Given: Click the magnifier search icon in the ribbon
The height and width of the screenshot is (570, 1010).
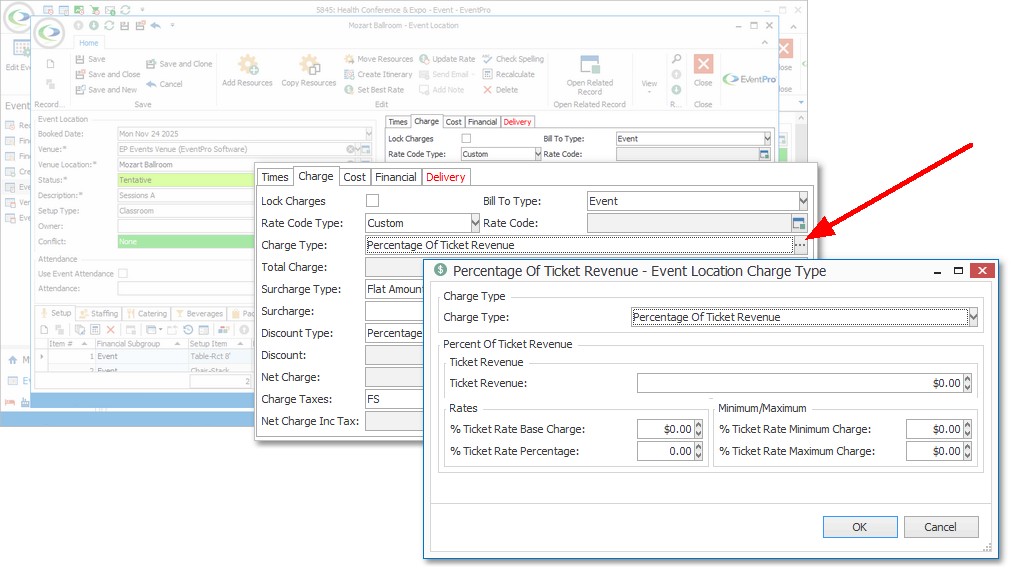Looking at the screenshot, I should point(676,59).
